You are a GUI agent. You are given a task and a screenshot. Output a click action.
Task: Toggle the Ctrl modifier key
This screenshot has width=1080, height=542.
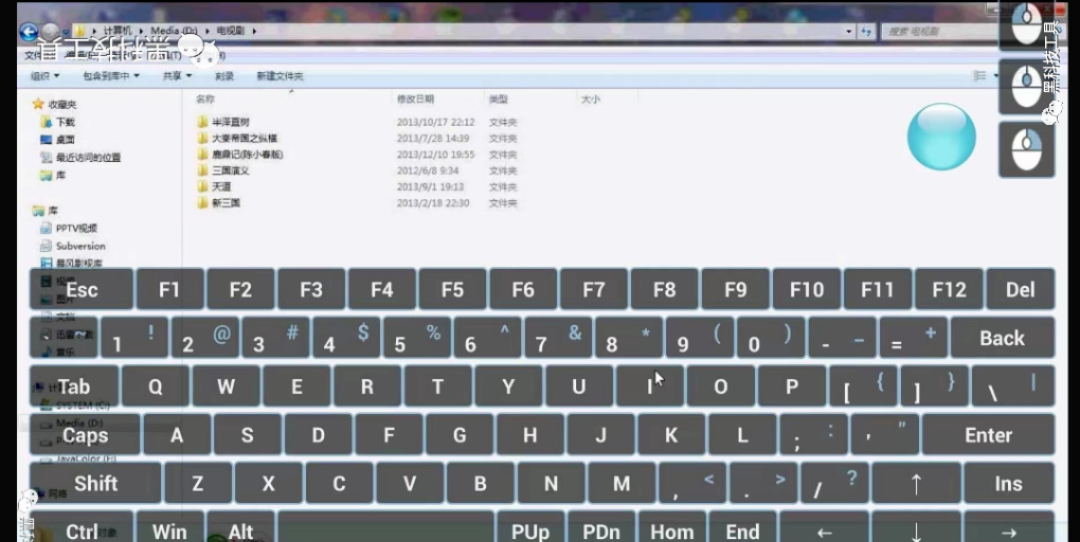coord(81,530)
